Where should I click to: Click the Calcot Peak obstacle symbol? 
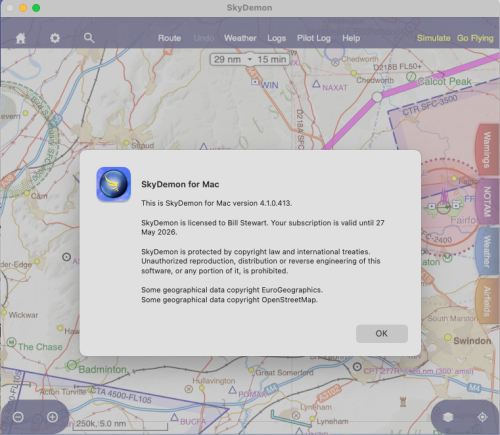(411, 77)
